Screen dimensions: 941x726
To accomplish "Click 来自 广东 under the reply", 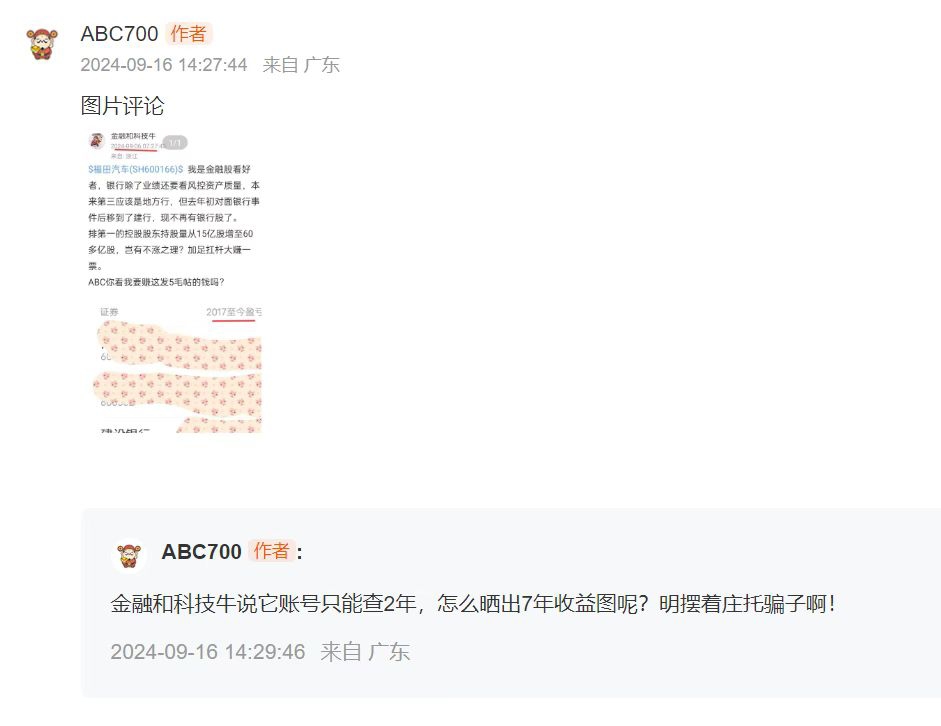I will (365, 652).
